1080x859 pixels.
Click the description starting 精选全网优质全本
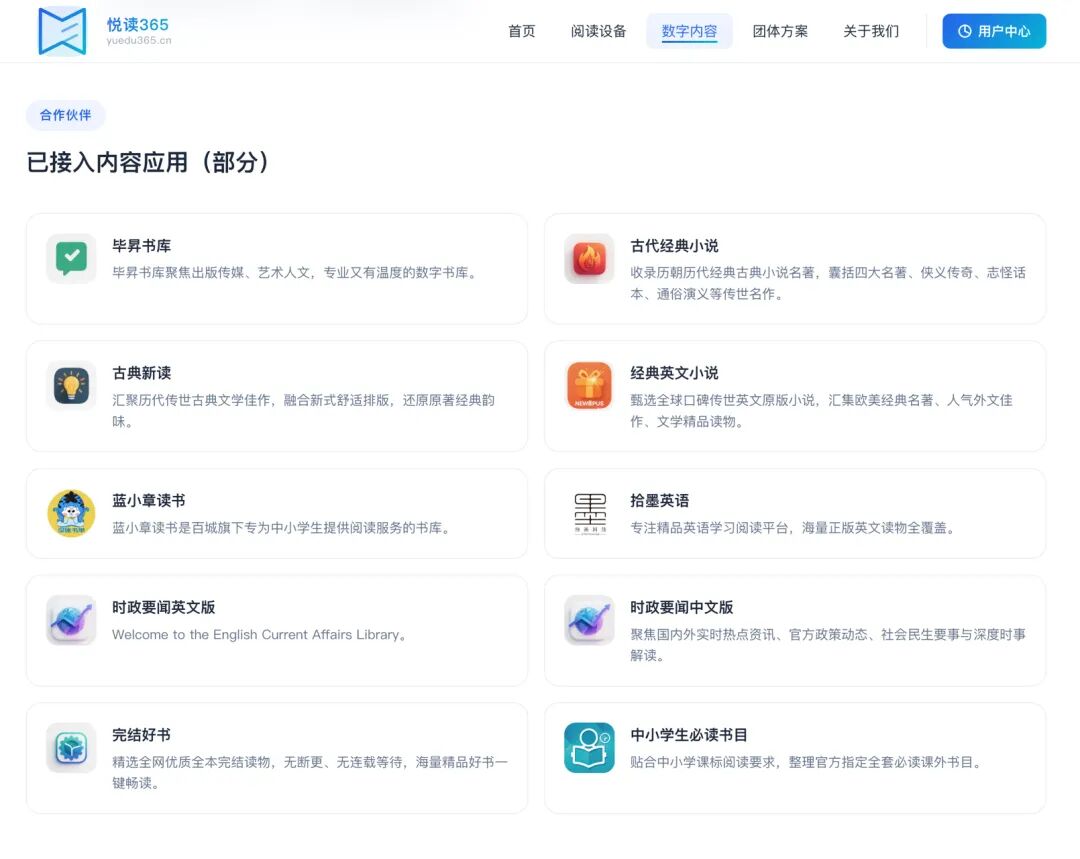click(310, 772)
